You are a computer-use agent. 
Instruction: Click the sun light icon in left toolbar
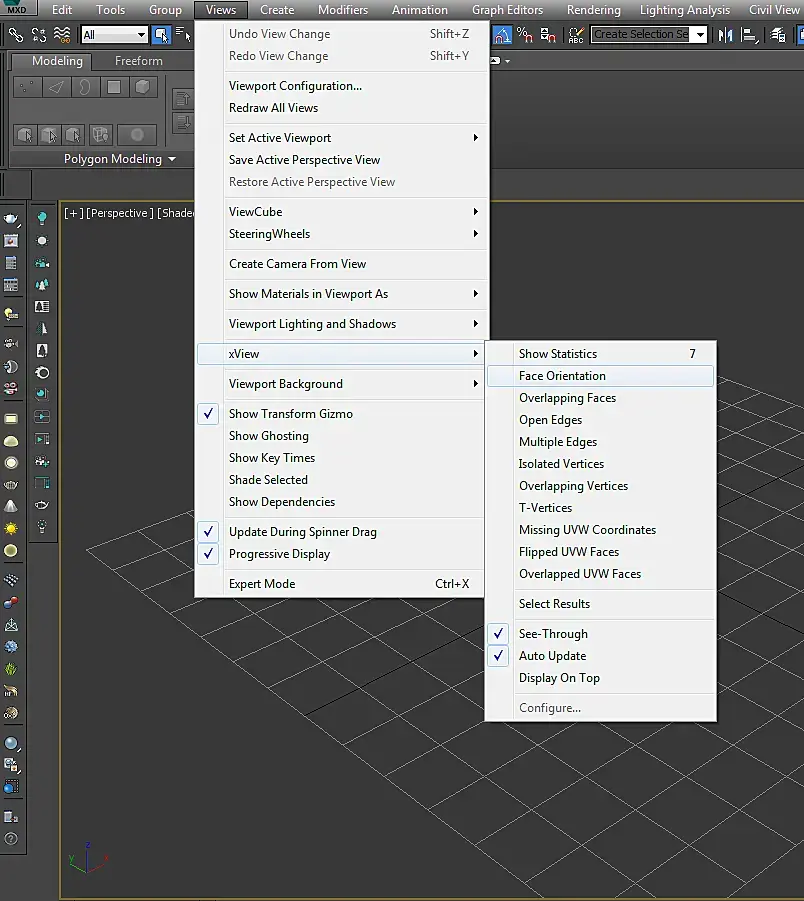tap(11, 529)
